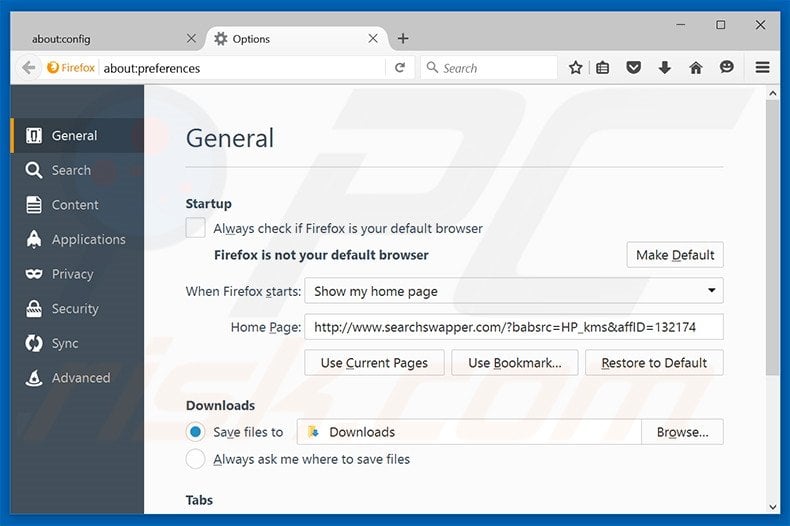Click the Downloads folder path field
The height and width of the screenshot is (526, 790).
point(469,432)
